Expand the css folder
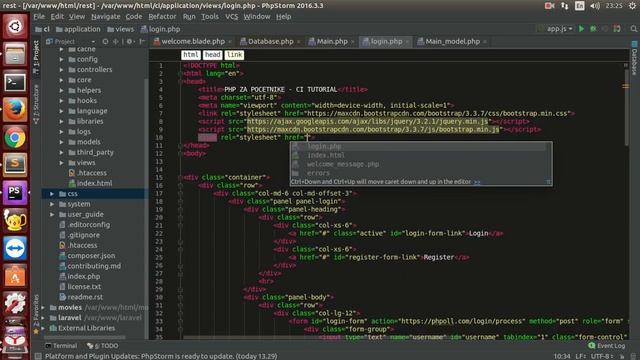The image size is (640, 360). pos(52,193)
